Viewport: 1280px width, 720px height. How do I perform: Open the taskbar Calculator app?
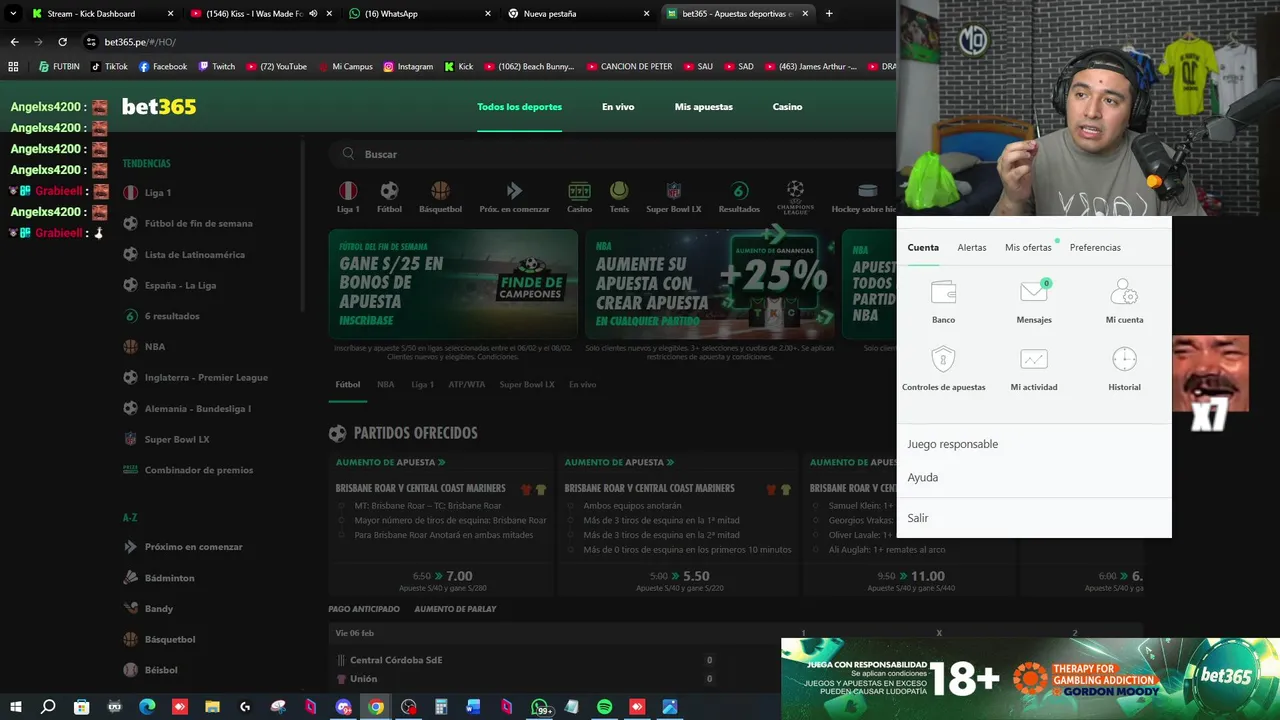coord(441,707)
